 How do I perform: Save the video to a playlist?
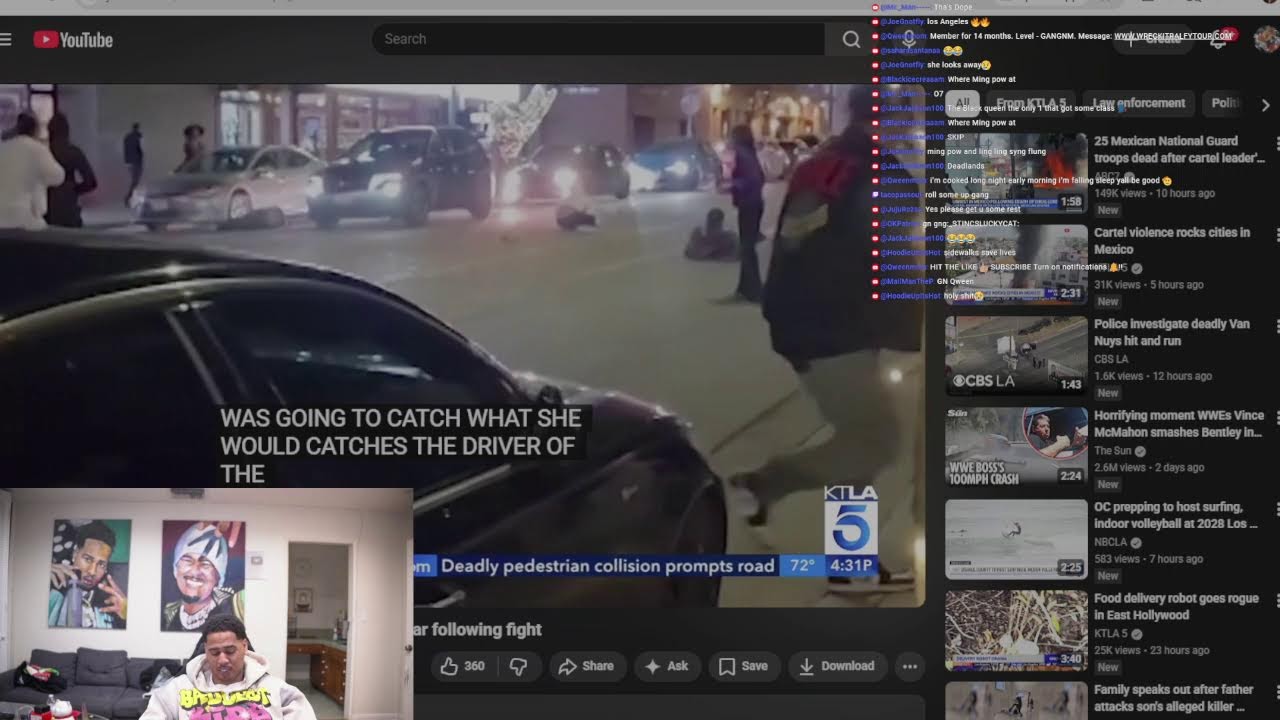tap(744, 666)
